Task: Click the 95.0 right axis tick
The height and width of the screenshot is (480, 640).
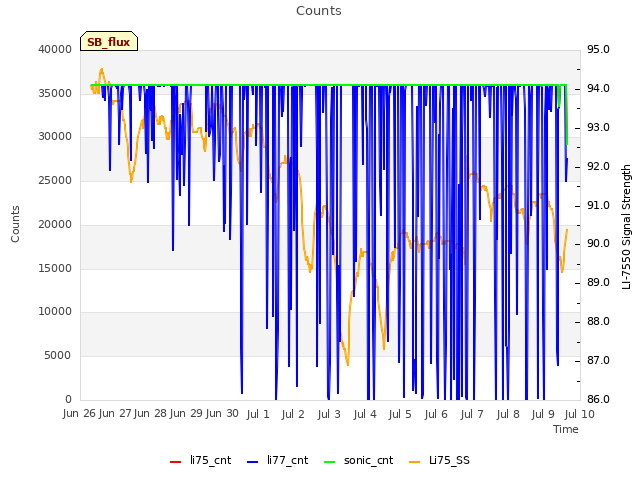Action: pyautogui.click(x=598, y=49)
